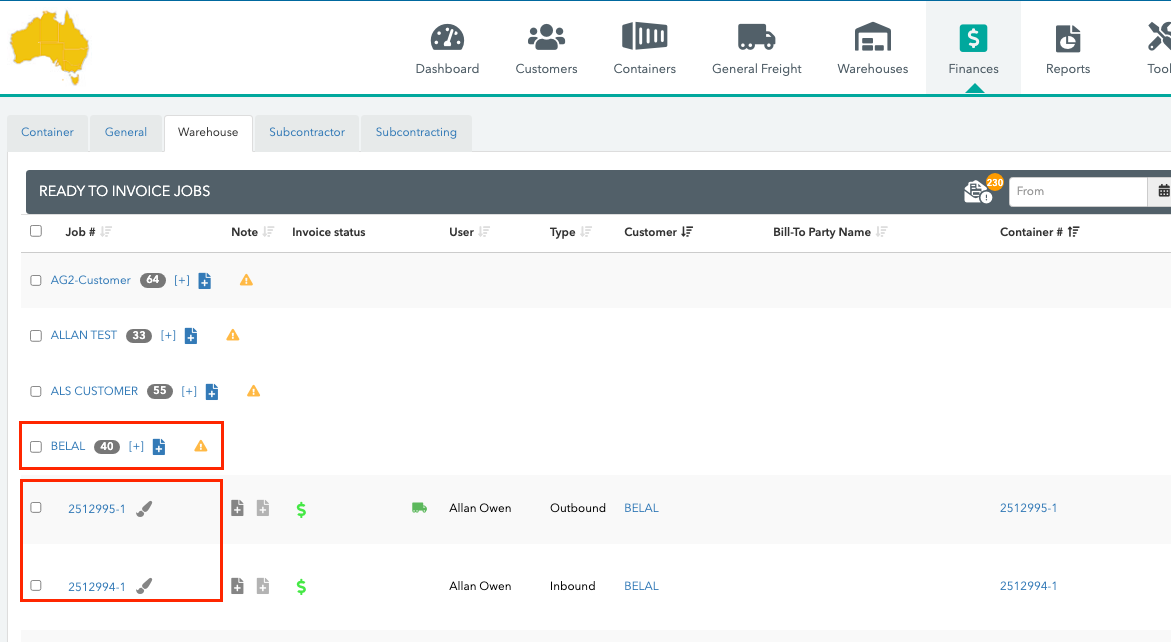Click the warning triangle in the BELAL row
Viewport: 1171px width, 642px height.
click(x=201, y=446)
